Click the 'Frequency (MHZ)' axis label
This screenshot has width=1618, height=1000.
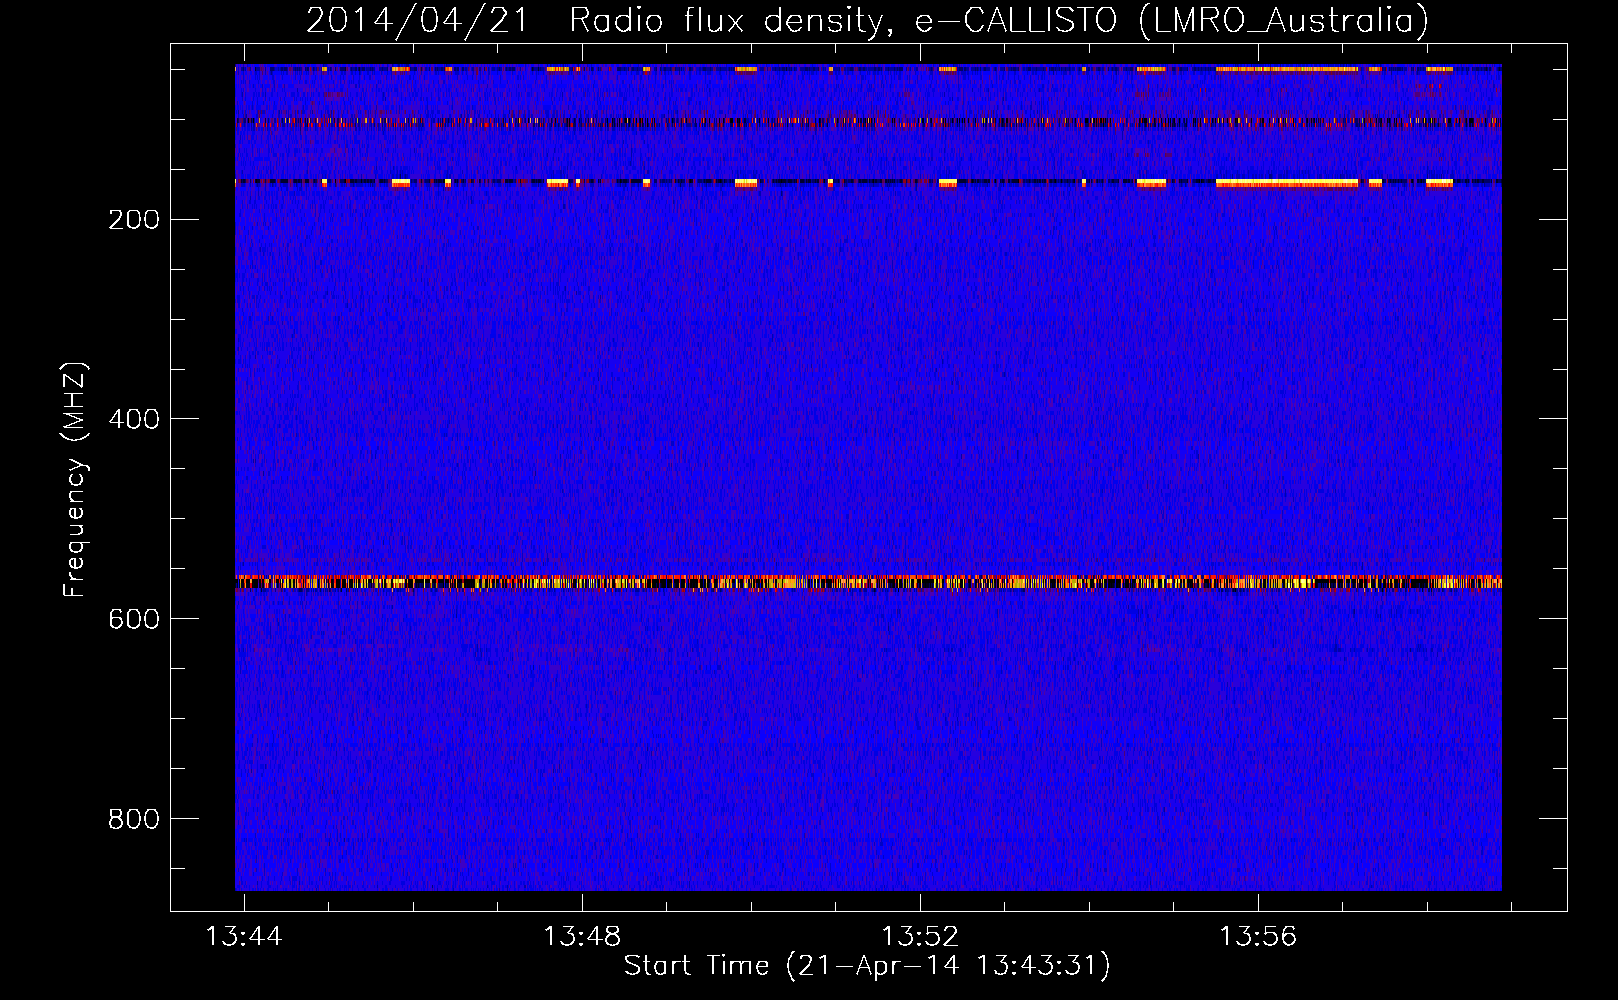coord(75,480)
